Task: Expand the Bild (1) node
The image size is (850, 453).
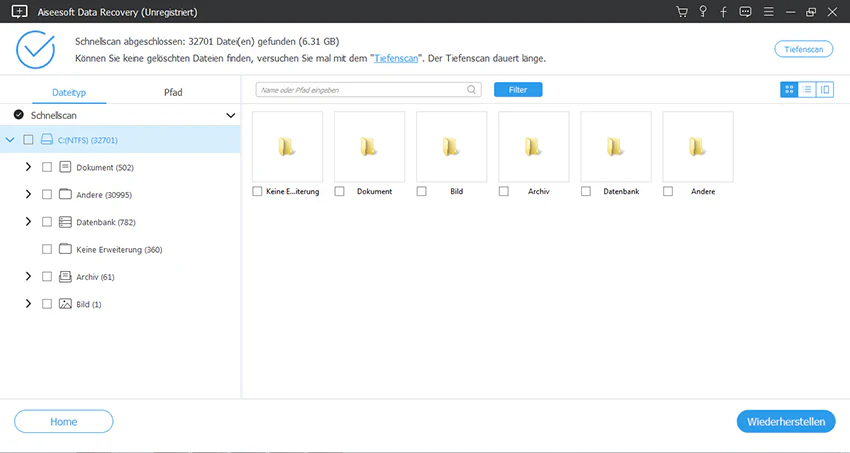Action: coord(28,303)
